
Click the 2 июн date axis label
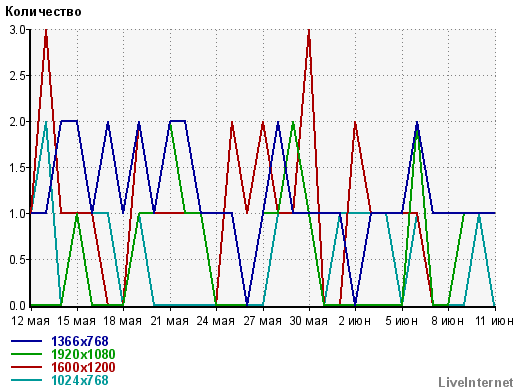pos(355,321)
